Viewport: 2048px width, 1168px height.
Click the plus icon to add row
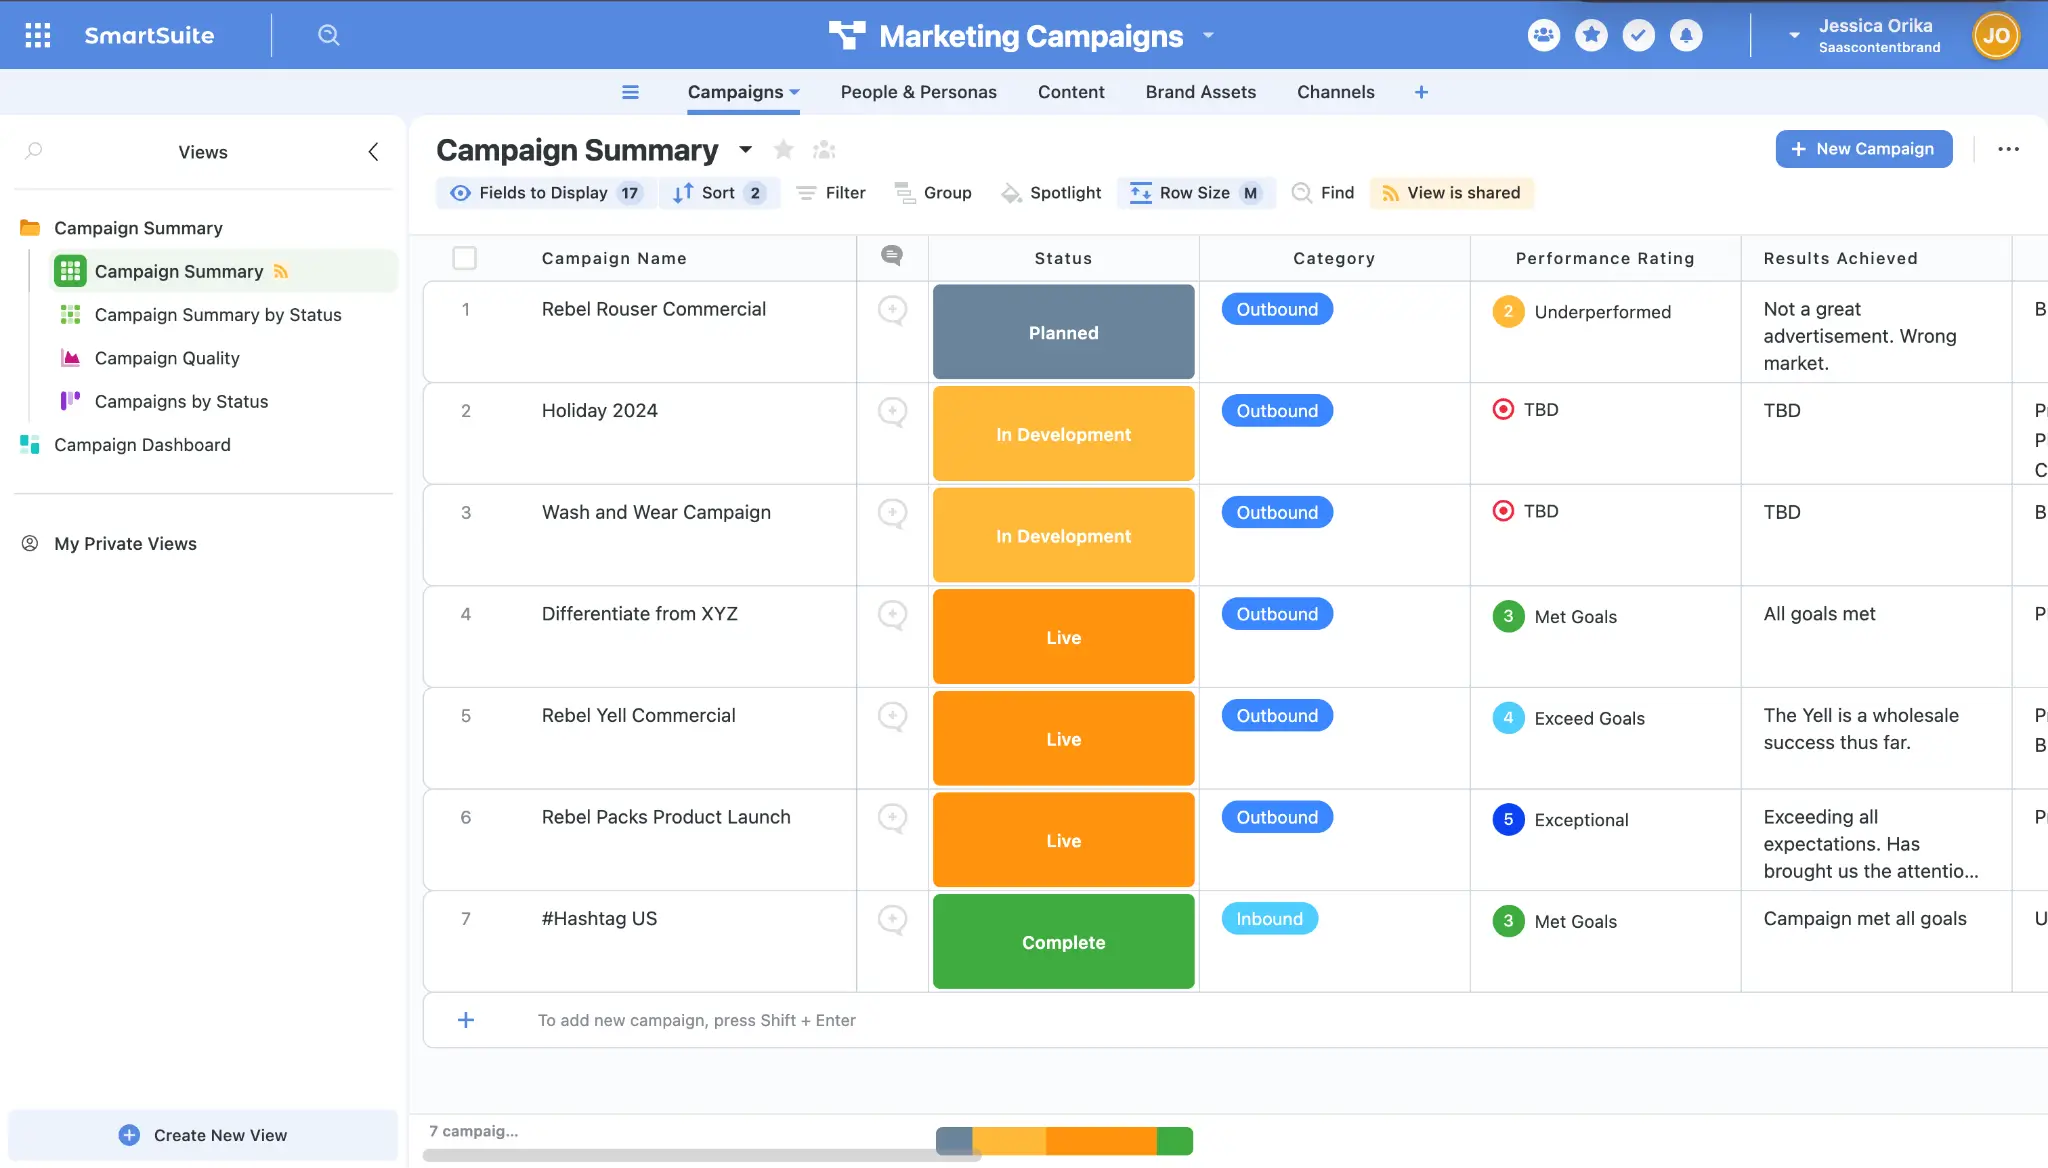466,1020
